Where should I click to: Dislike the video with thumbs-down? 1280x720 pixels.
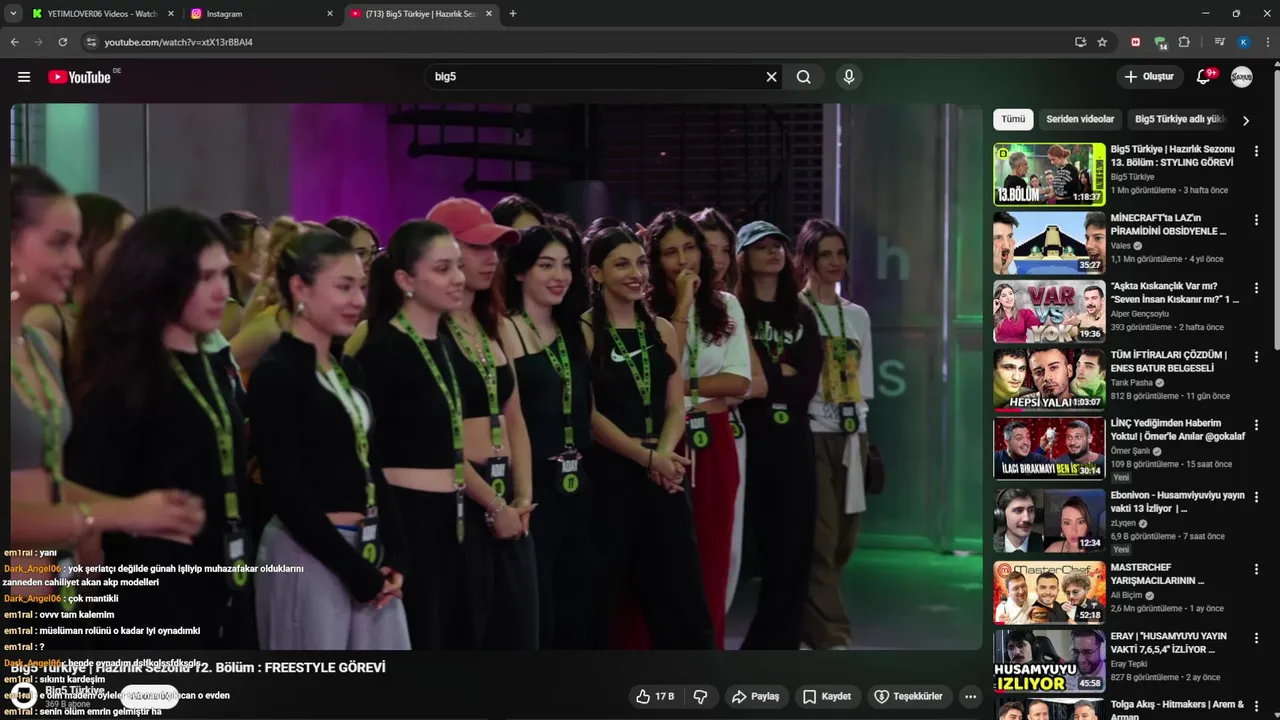pos(701,696)
